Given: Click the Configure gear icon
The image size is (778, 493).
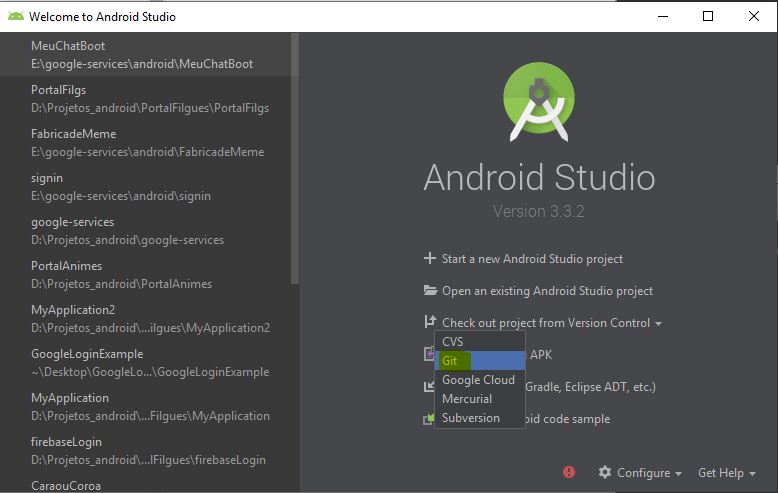Looking at the screenshot, I should (604, 472).
